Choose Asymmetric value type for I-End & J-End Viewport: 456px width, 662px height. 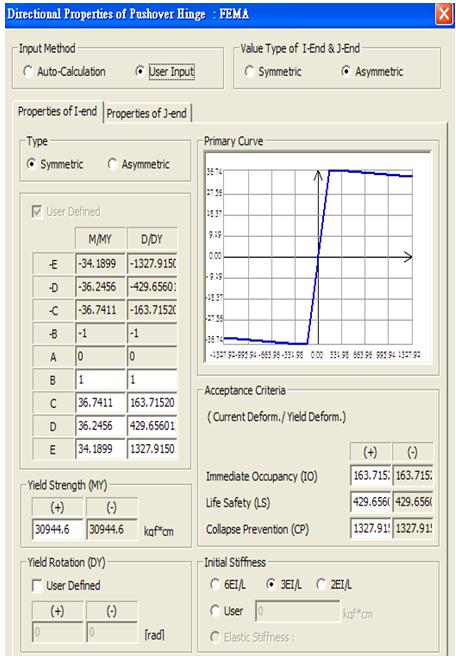point(372,72)
